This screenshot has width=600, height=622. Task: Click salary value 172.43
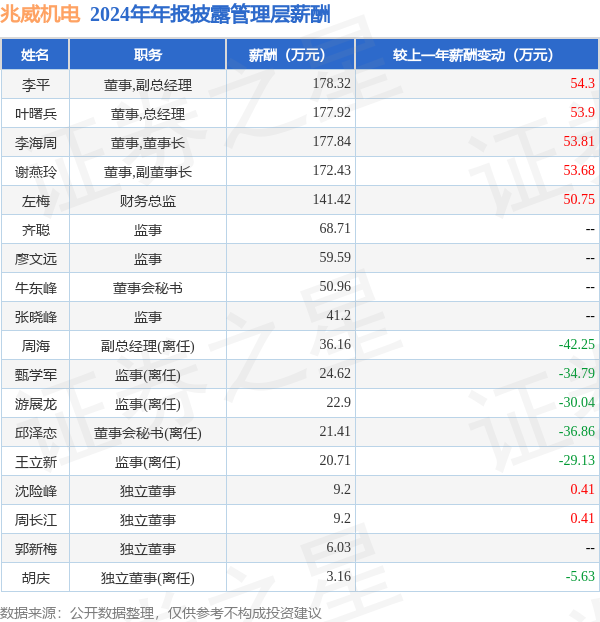(332, 170)
